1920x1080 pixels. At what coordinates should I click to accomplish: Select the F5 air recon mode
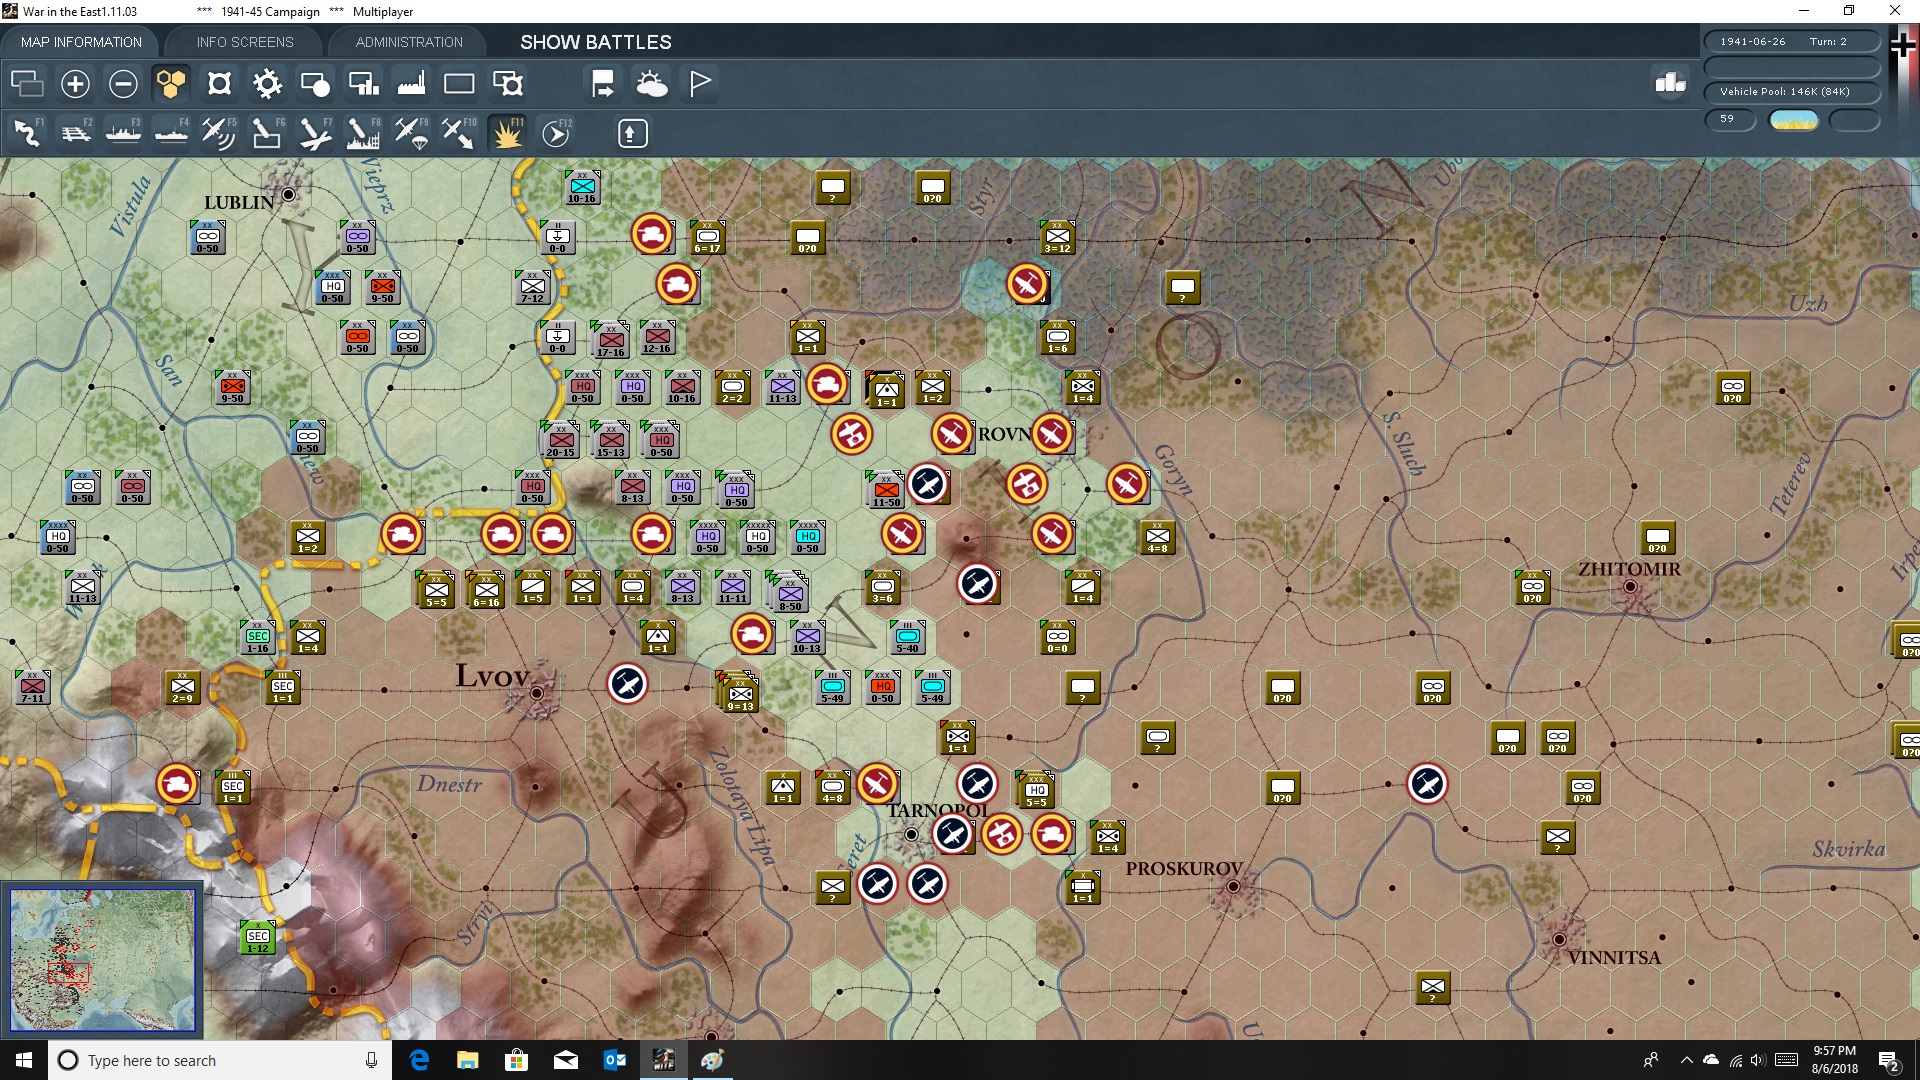(x=219, y=133)
